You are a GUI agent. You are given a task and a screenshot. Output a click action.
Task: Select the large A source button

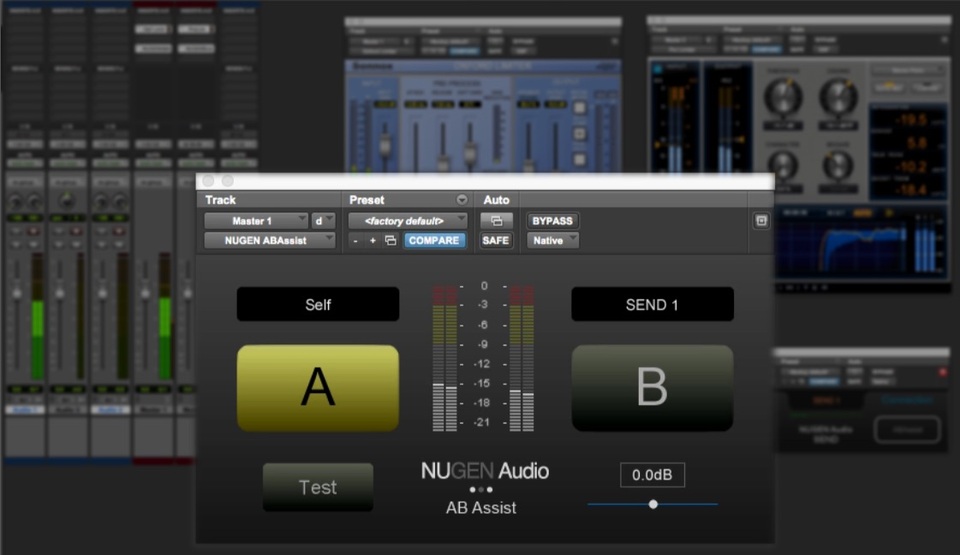tap(317, 388)
